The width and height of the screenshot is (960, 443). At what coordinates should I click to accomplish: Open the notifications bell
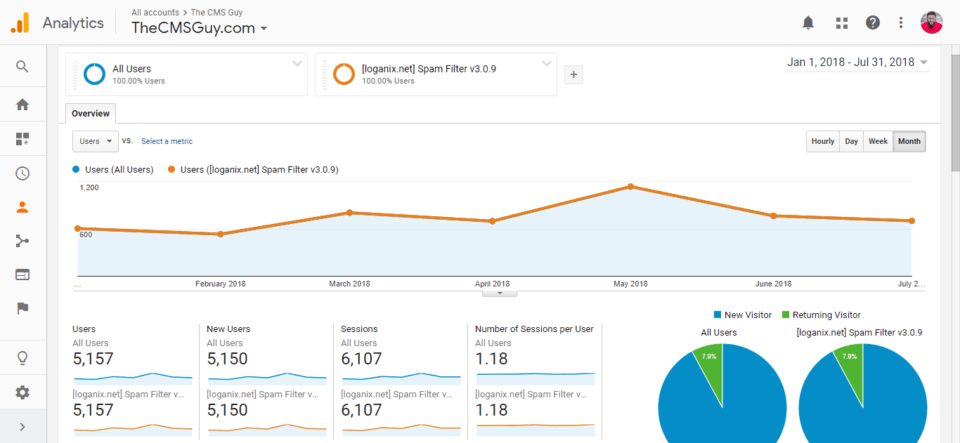click(x=808, y=23)
